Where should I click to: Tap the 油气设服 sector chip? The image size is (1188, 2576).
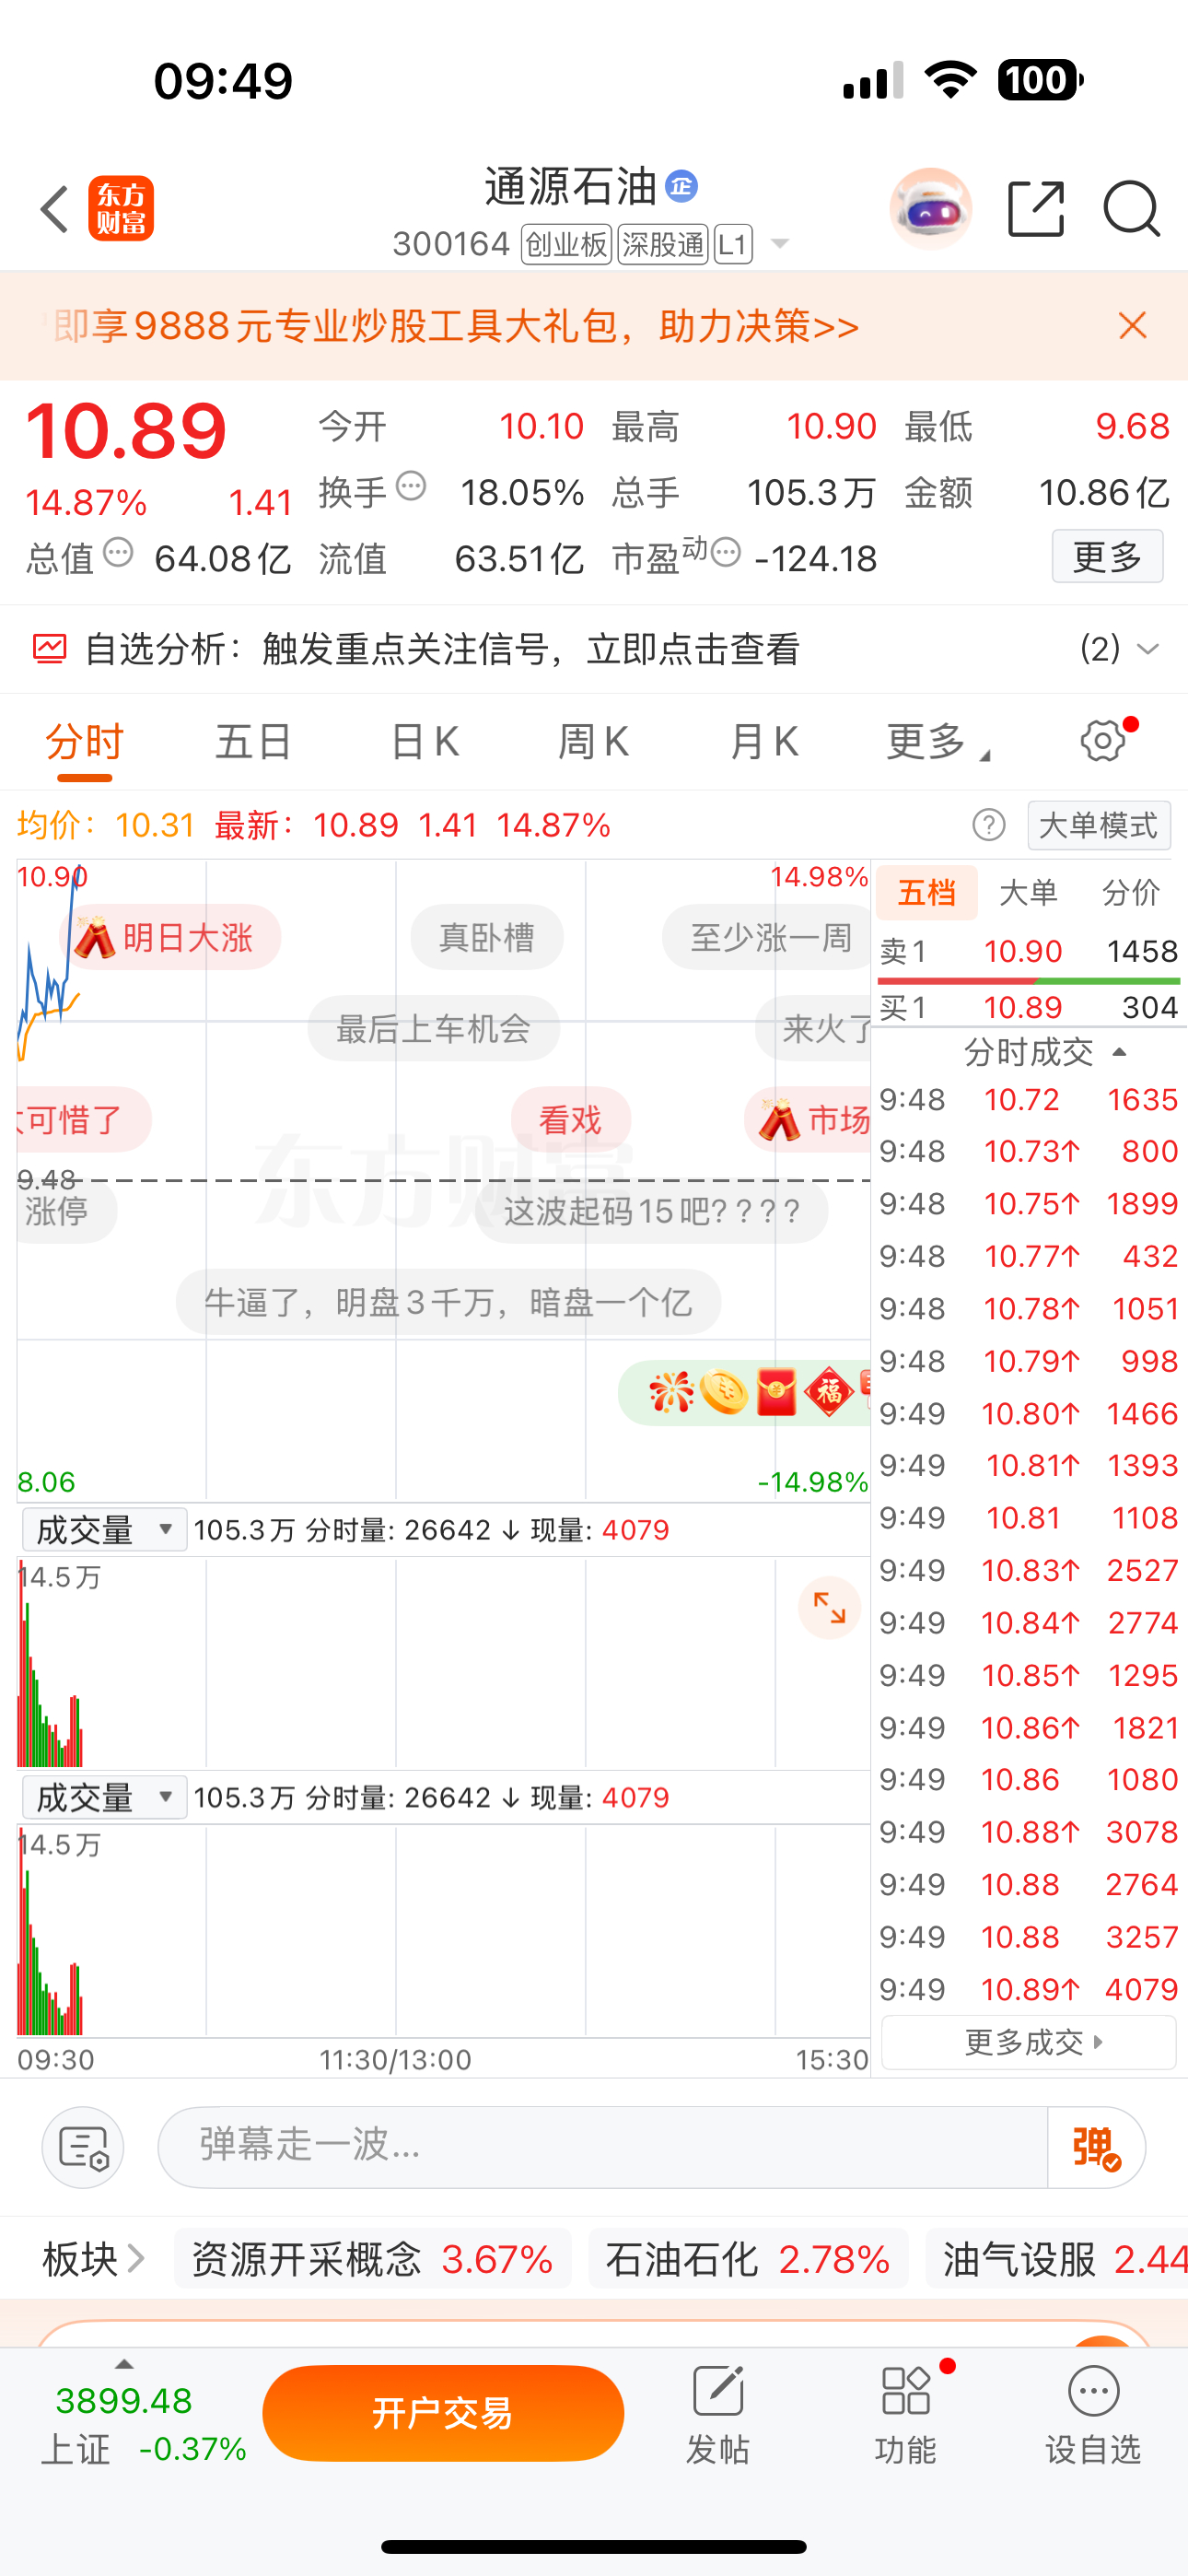pos(1056,2259)
